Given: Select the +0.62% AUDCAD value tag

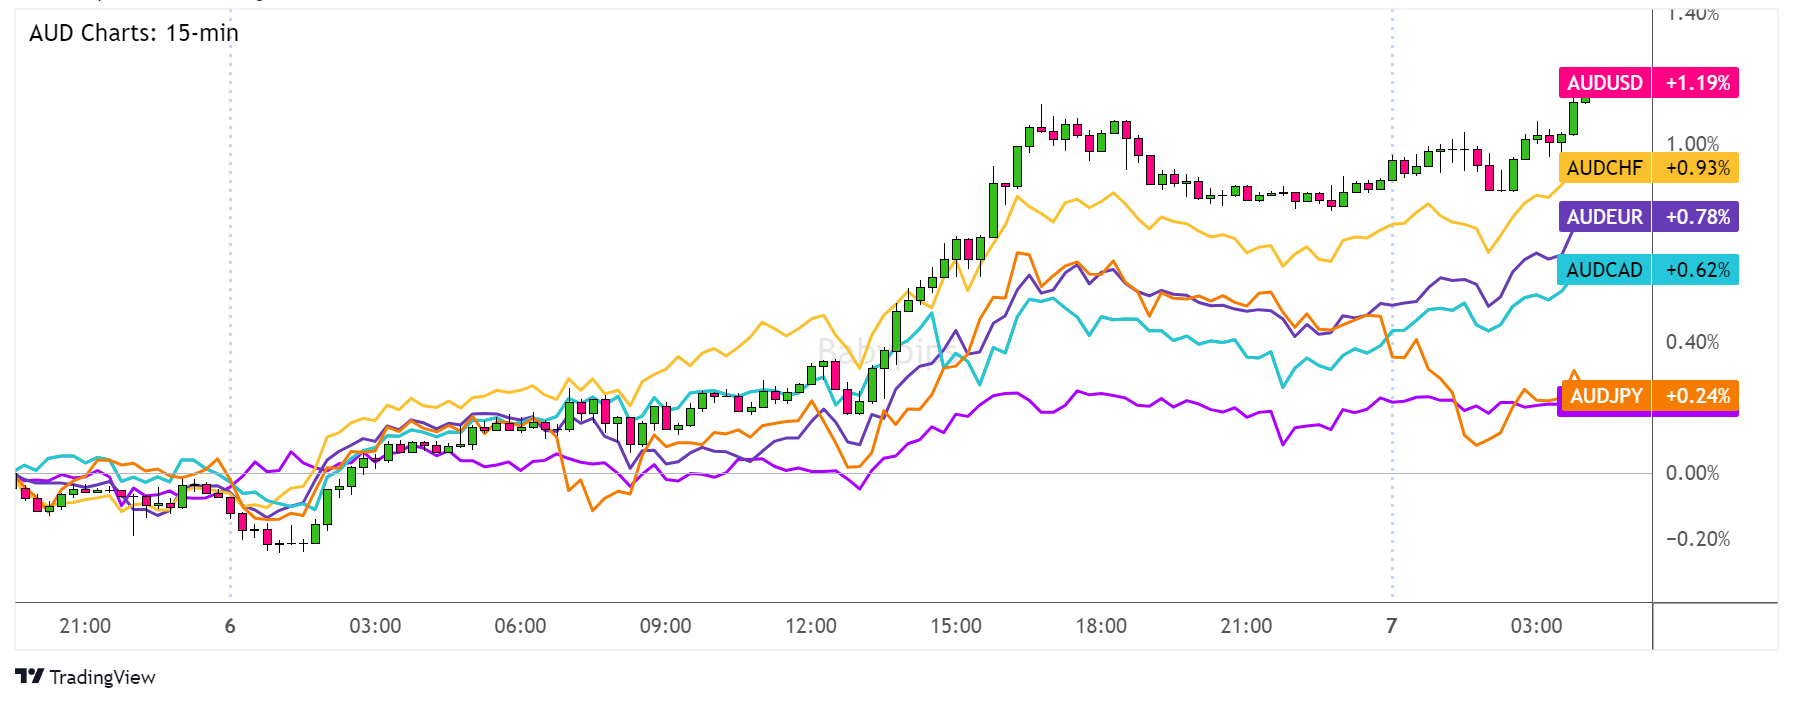Looking at the screenshot, I should 1697,270.
